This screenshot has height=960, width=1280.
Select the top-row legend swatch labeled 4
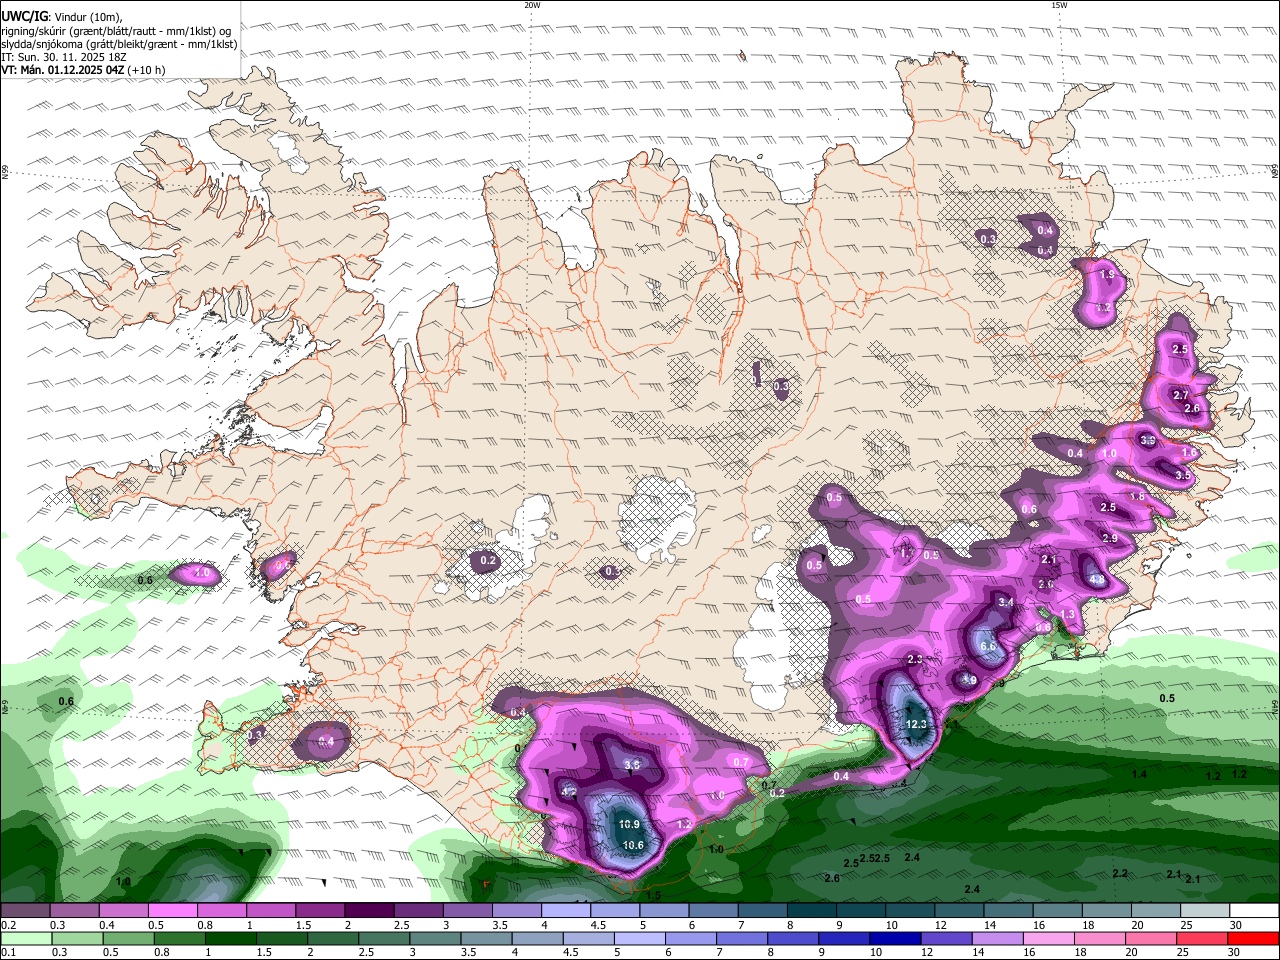(x=565, y=911)
